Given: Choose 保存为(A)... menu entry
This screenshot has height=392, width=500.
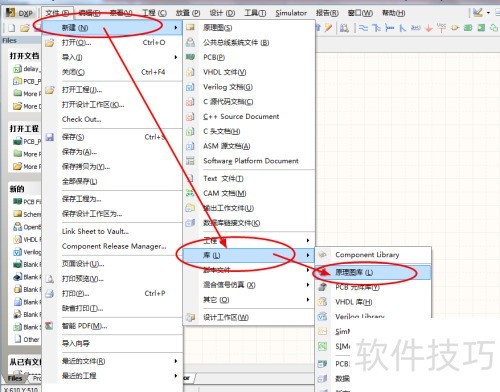Looking at the screenshot, I should [x=113, y=152].
